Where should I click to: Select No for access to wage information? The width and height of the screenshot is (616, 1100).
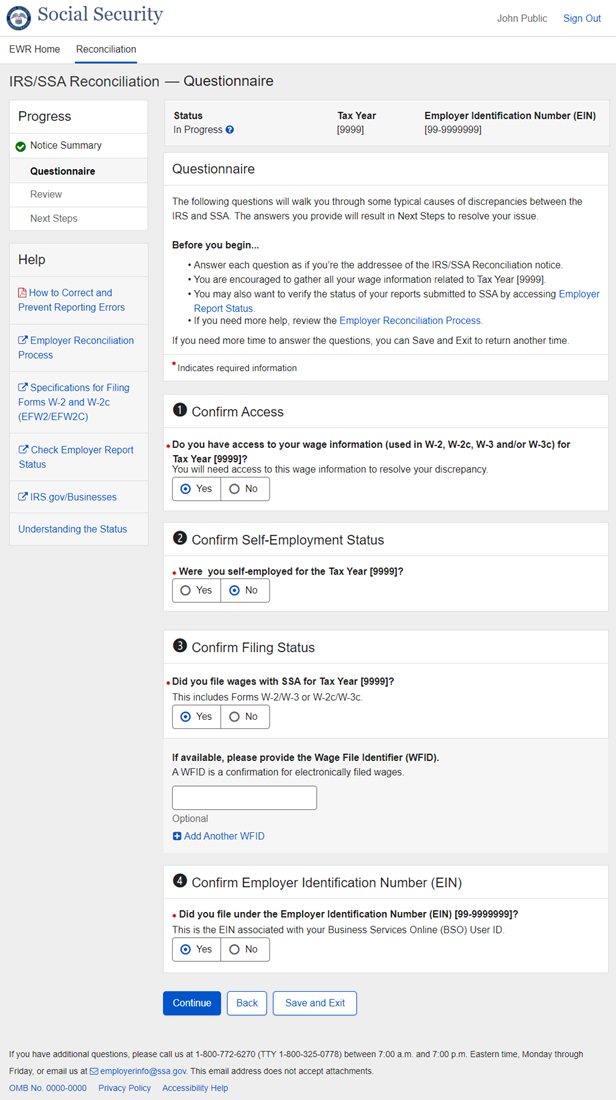244,489
